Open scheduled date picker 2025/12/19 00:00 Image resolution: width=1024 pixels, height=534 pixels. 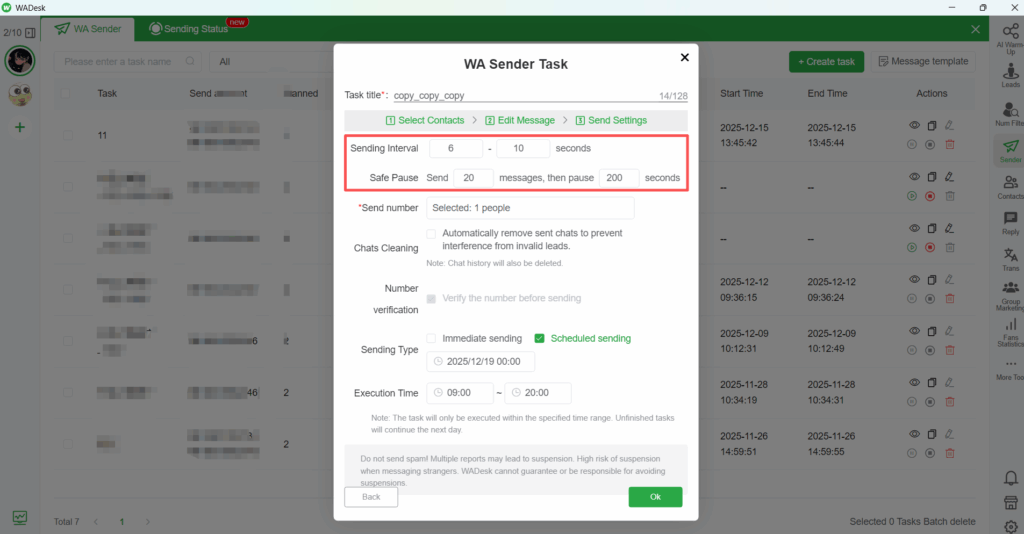tap(481, 362)
